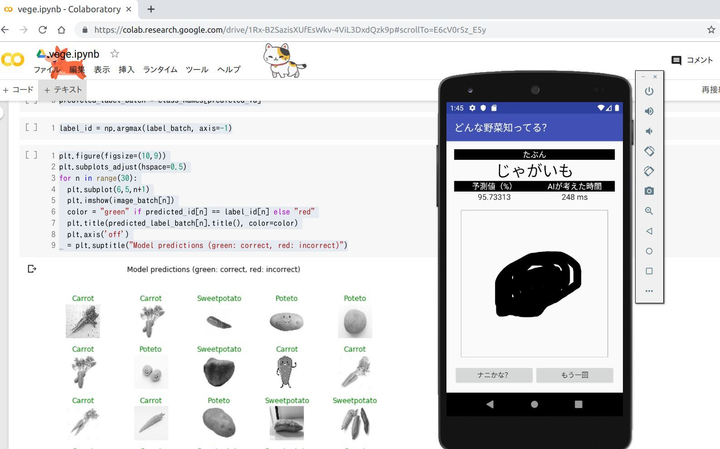The image size is (720, 449).
Task: Click the 248 ms time value
Action: pos(574,197)
